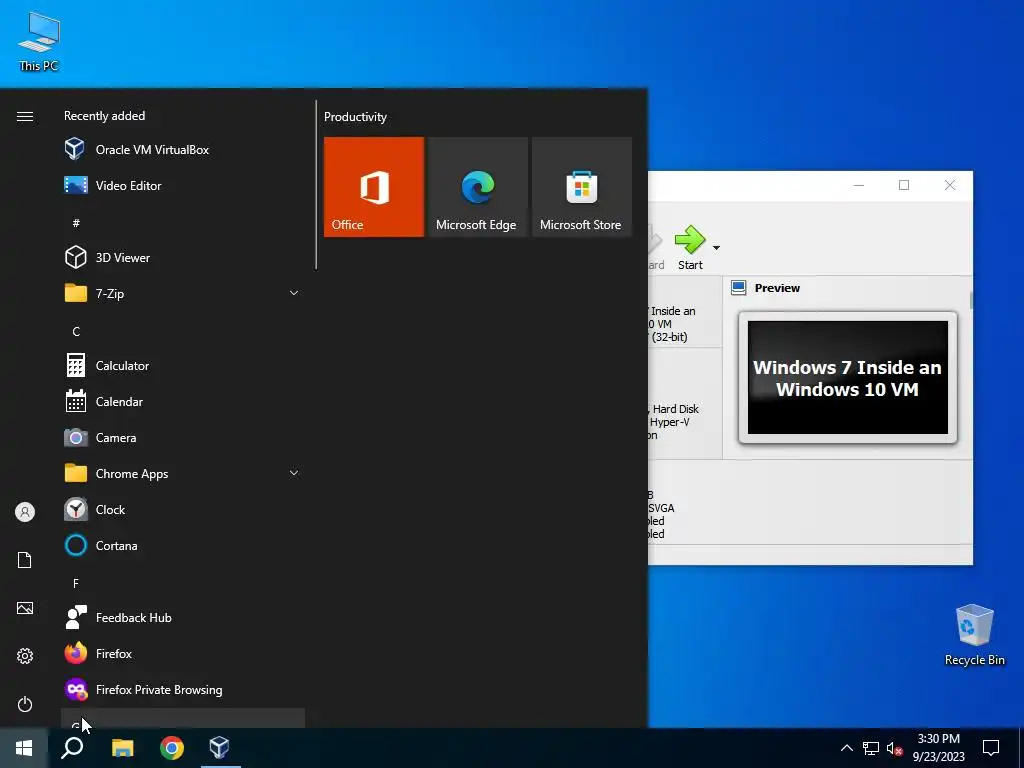Open the Calendar app
The image size is (1024, 768).
[183, 402]
